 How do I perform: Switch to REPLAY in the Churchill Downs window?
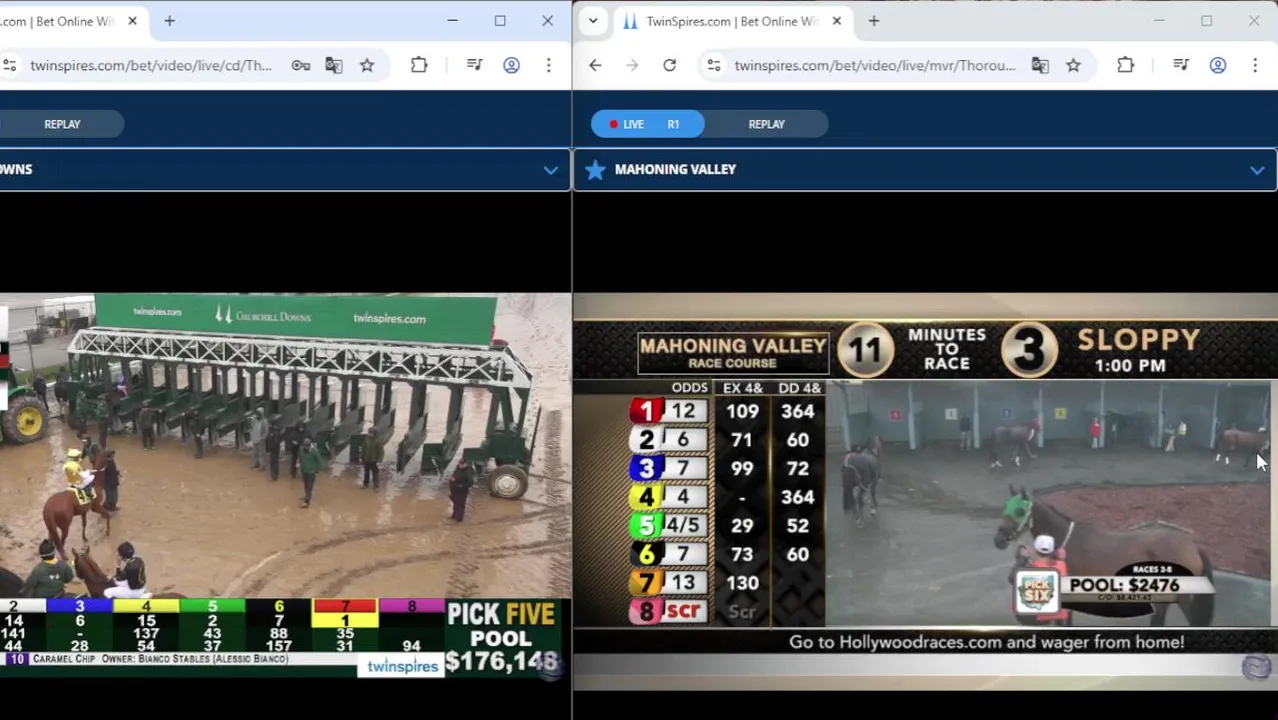(62, 124)
